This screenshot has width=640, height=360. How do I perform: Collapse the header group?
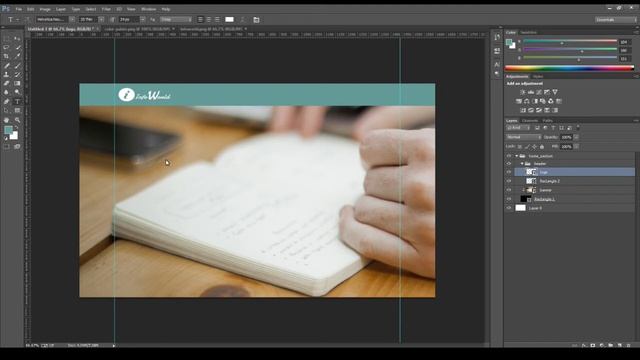pyautogui.click(x=522, y=164)
